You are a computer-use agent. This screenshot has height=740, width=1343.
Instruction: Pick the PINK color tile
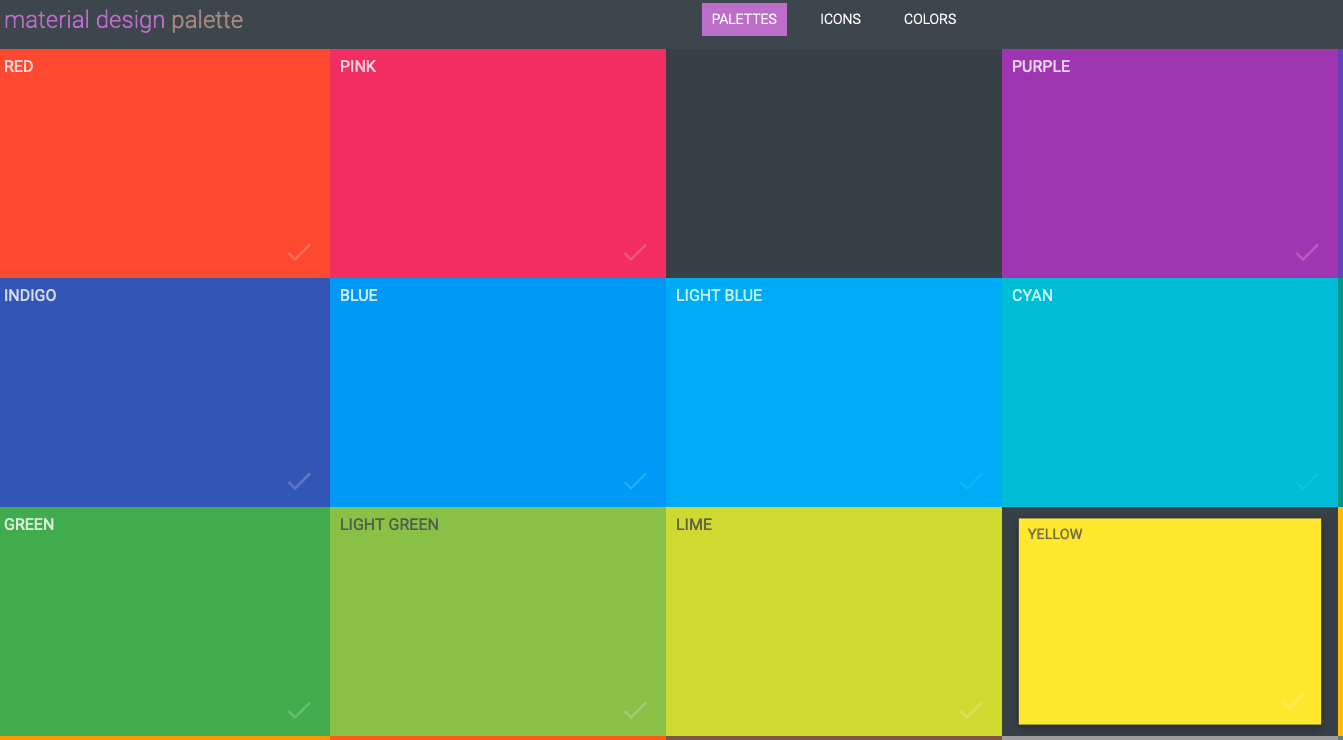(x=497, y=160)
